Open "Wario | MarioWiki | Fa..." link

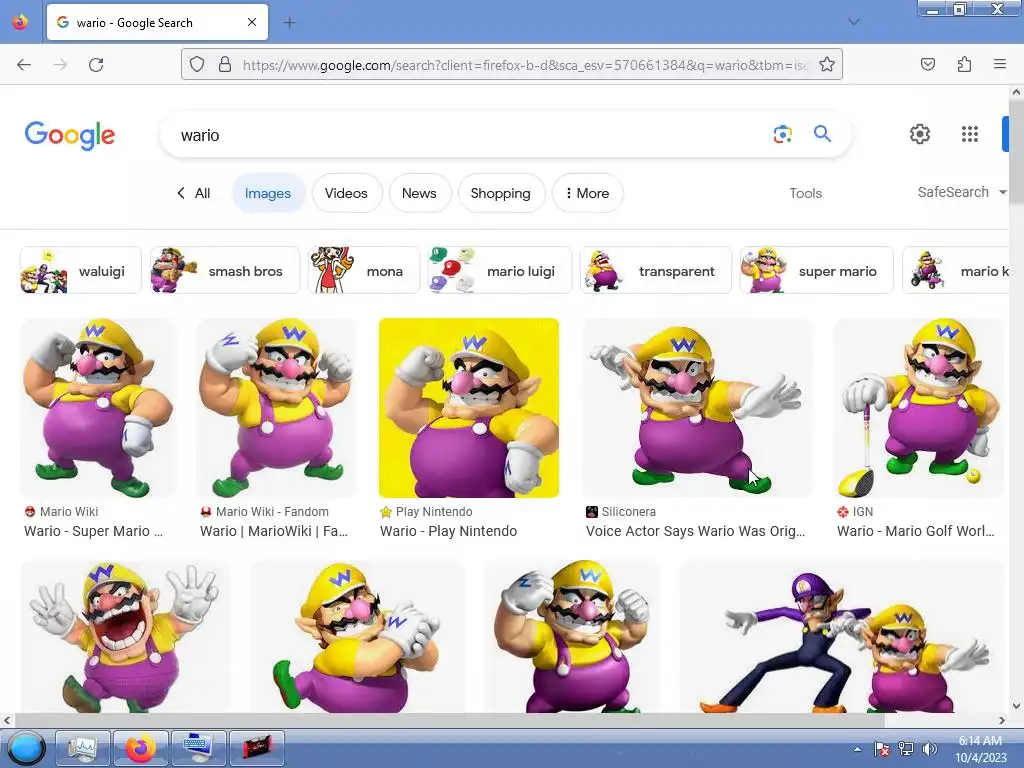coord(274,531)
